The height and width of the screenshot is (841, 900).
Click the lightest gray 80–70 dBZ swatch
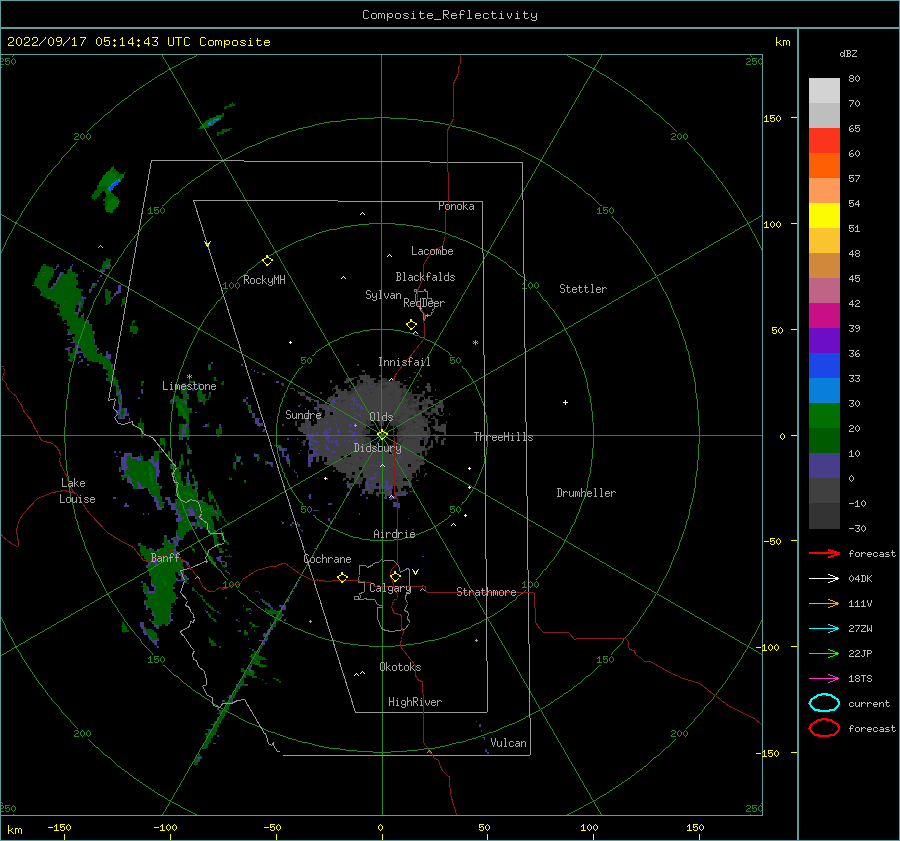tap(824, 91)
